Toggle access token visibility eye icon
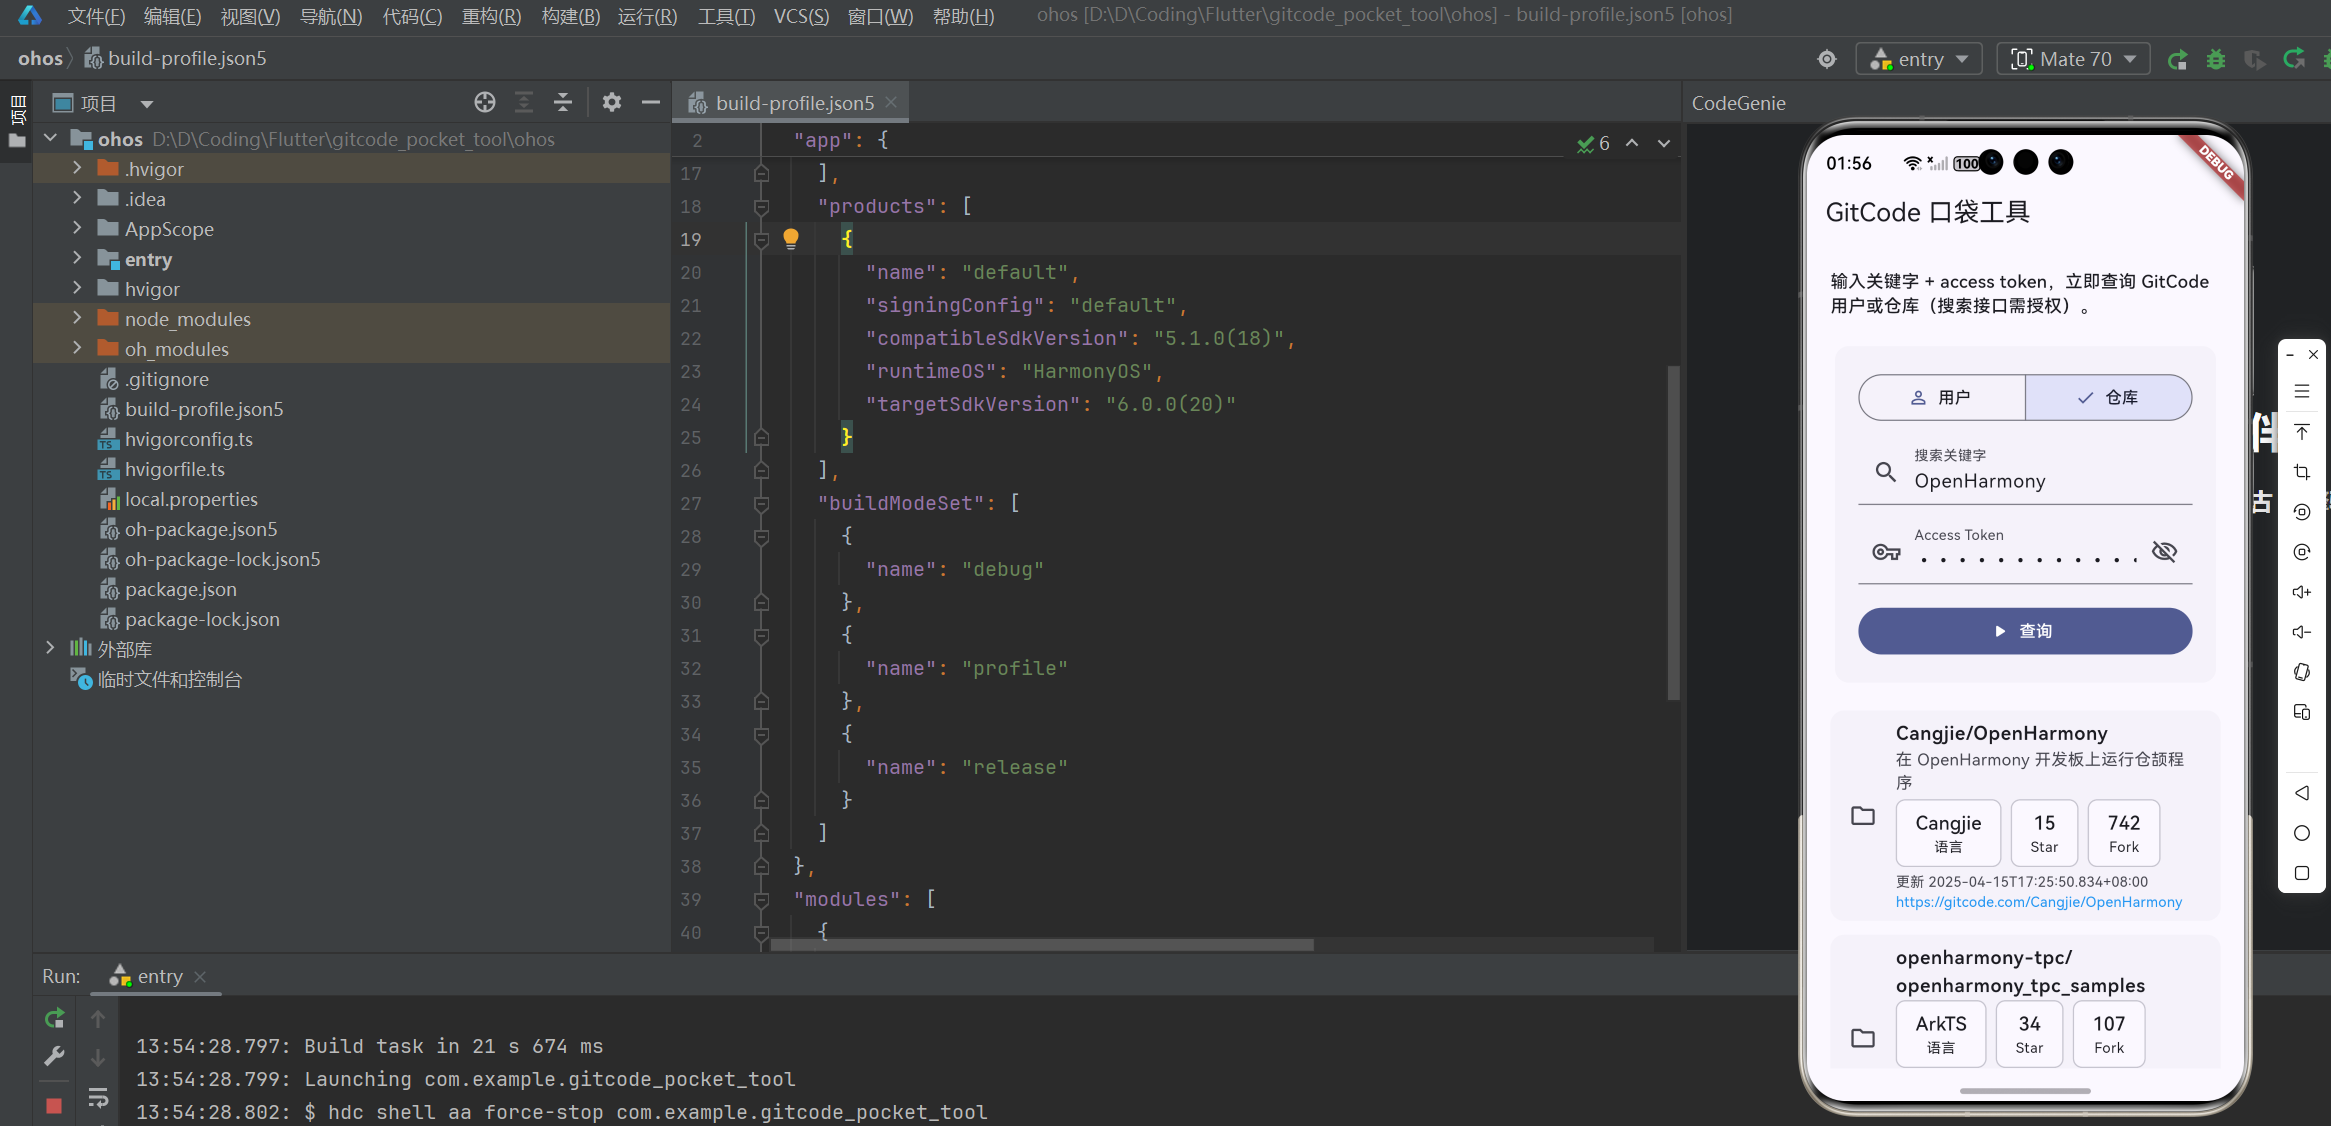Screen dimensions: 2331x1126 click(x=2163, y=552)
